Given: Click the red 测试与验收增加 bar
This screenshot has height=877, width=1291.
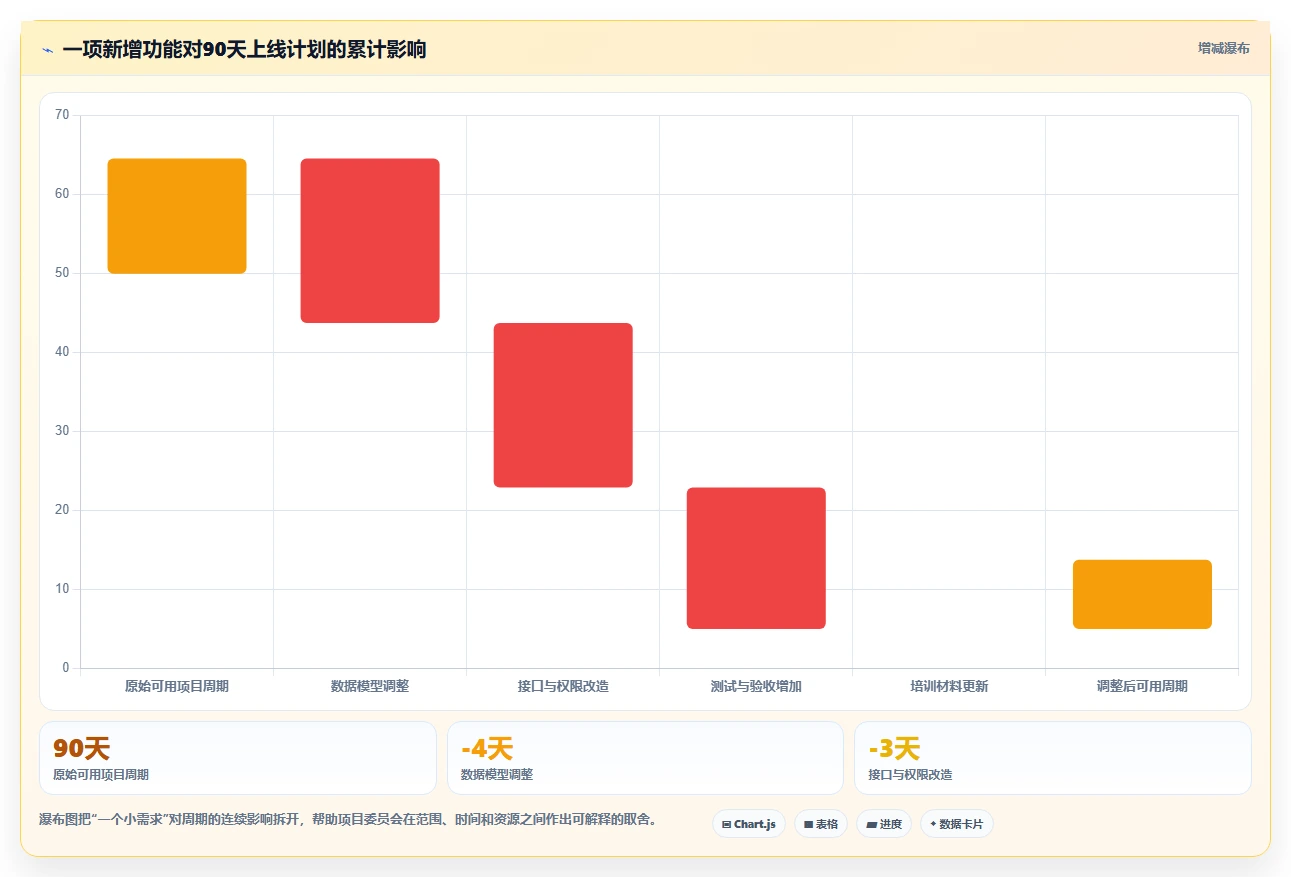Looking at the screenshot, I should coord(756,558).
